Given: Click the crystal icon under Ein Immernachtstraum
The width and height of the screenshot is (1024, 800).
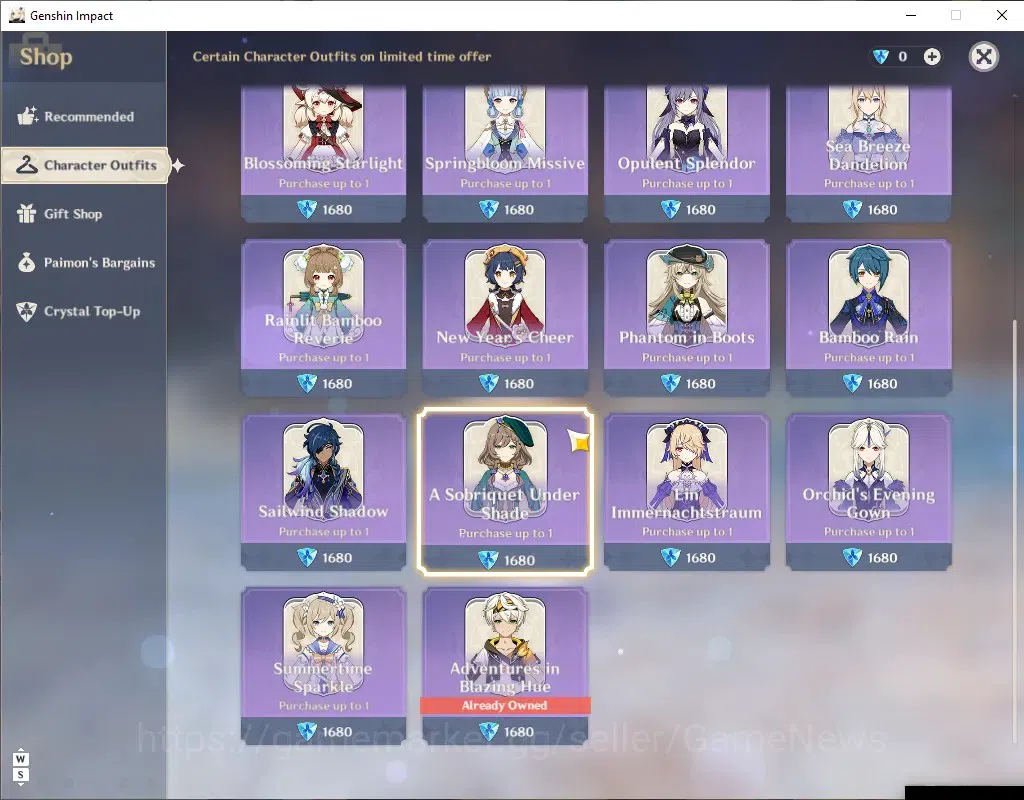Looking at the screenshot, I should pyautogui.click(x=670, y=558).
